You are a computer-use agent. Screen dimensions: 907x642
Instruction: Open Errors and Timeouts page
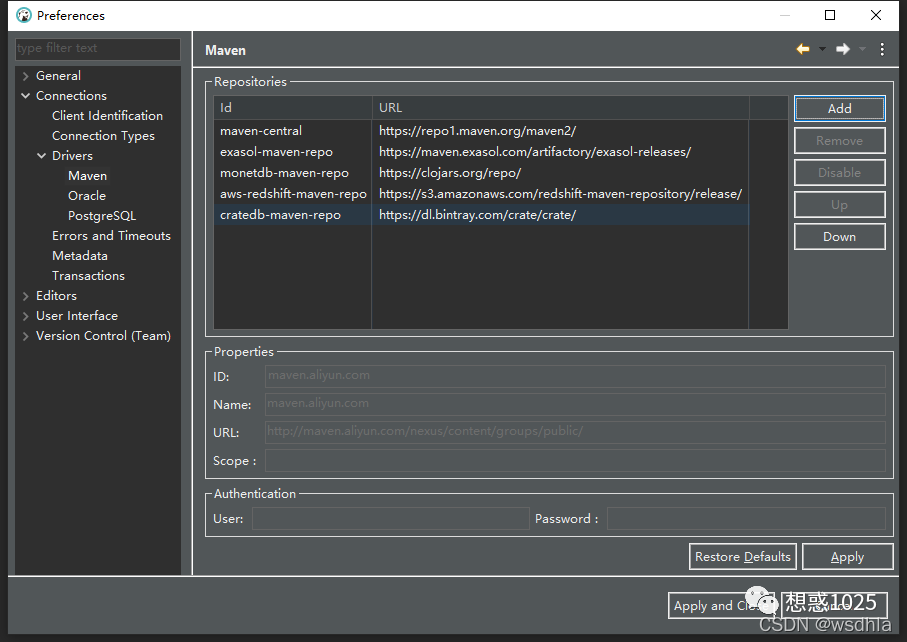point(111,236)
